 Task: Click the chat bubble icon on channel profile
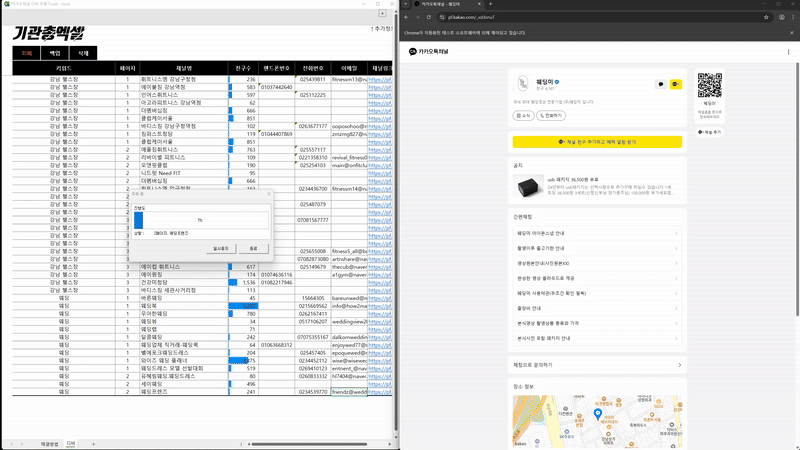pos(660,85)
